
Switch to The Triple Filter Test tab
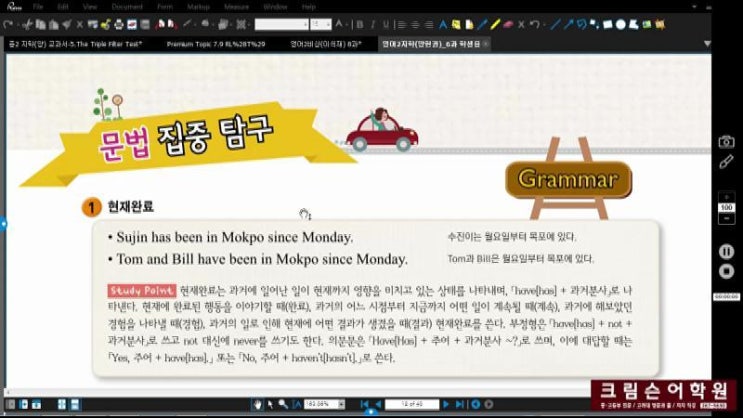75,44
